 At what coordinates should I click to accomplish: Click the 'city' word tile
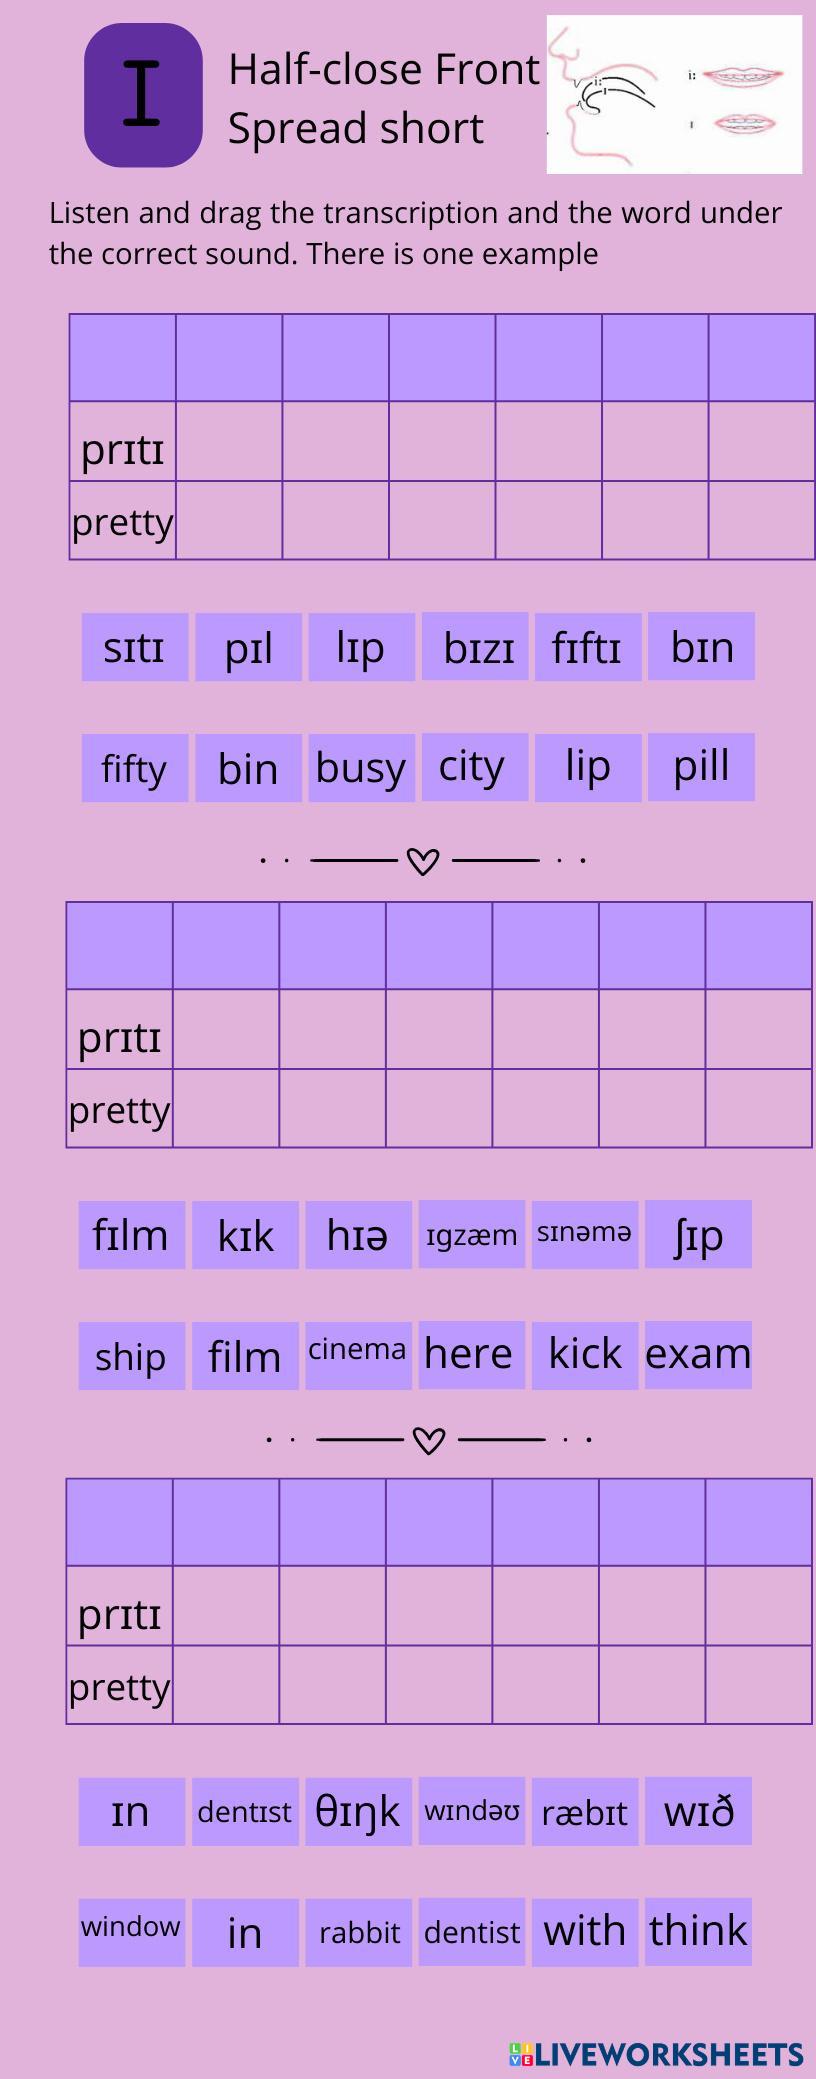pyautogui.click(x=475, y=767)
